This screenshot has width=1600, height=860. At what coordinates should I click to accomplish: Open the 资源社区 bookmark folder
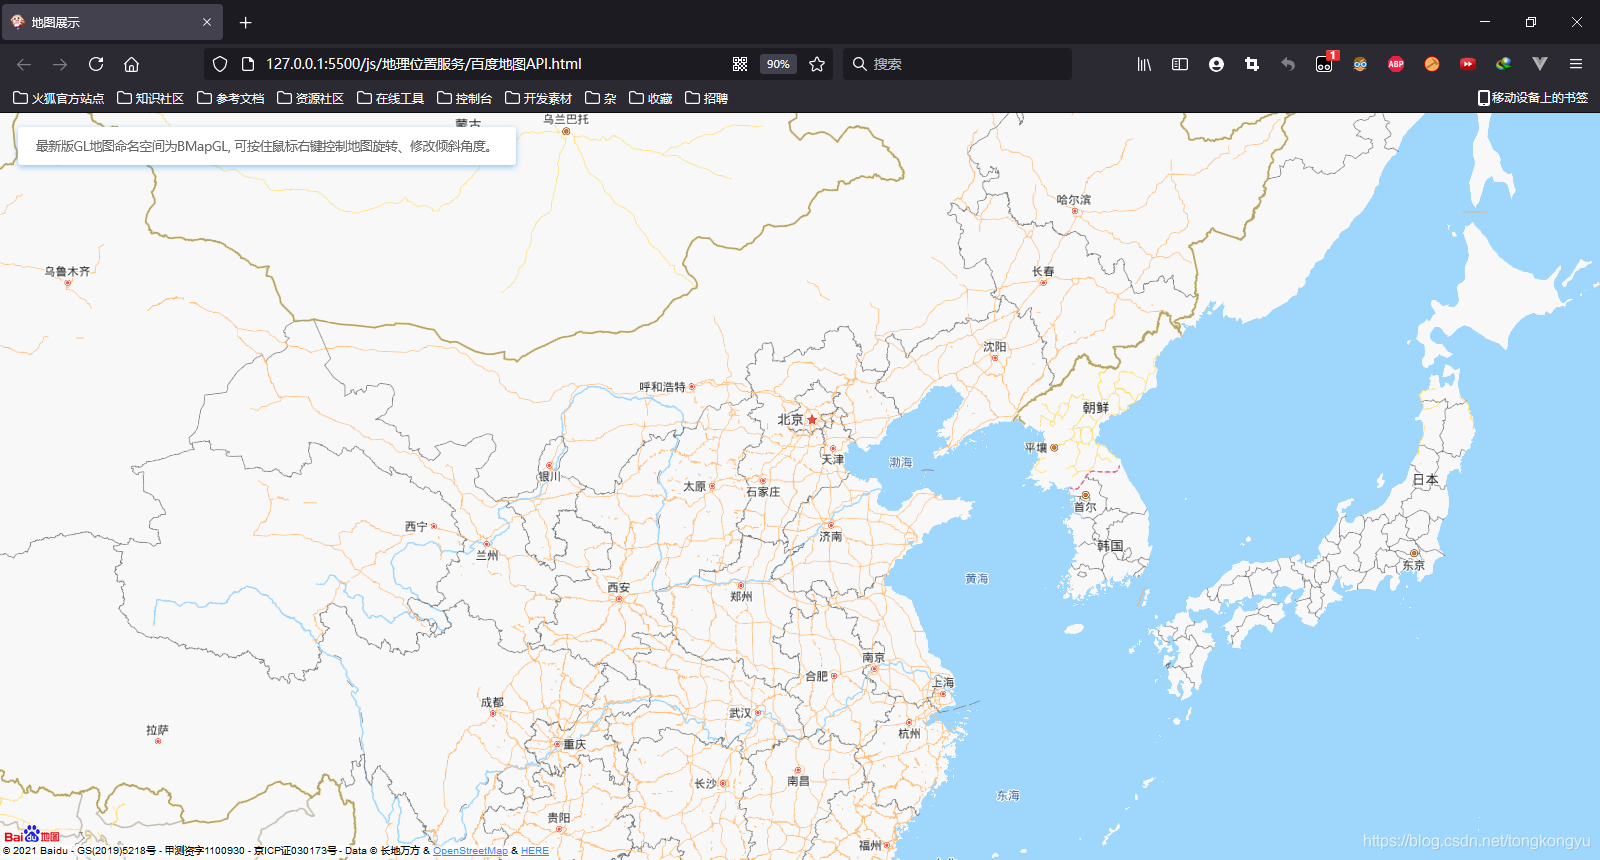(x=311, y=98)
